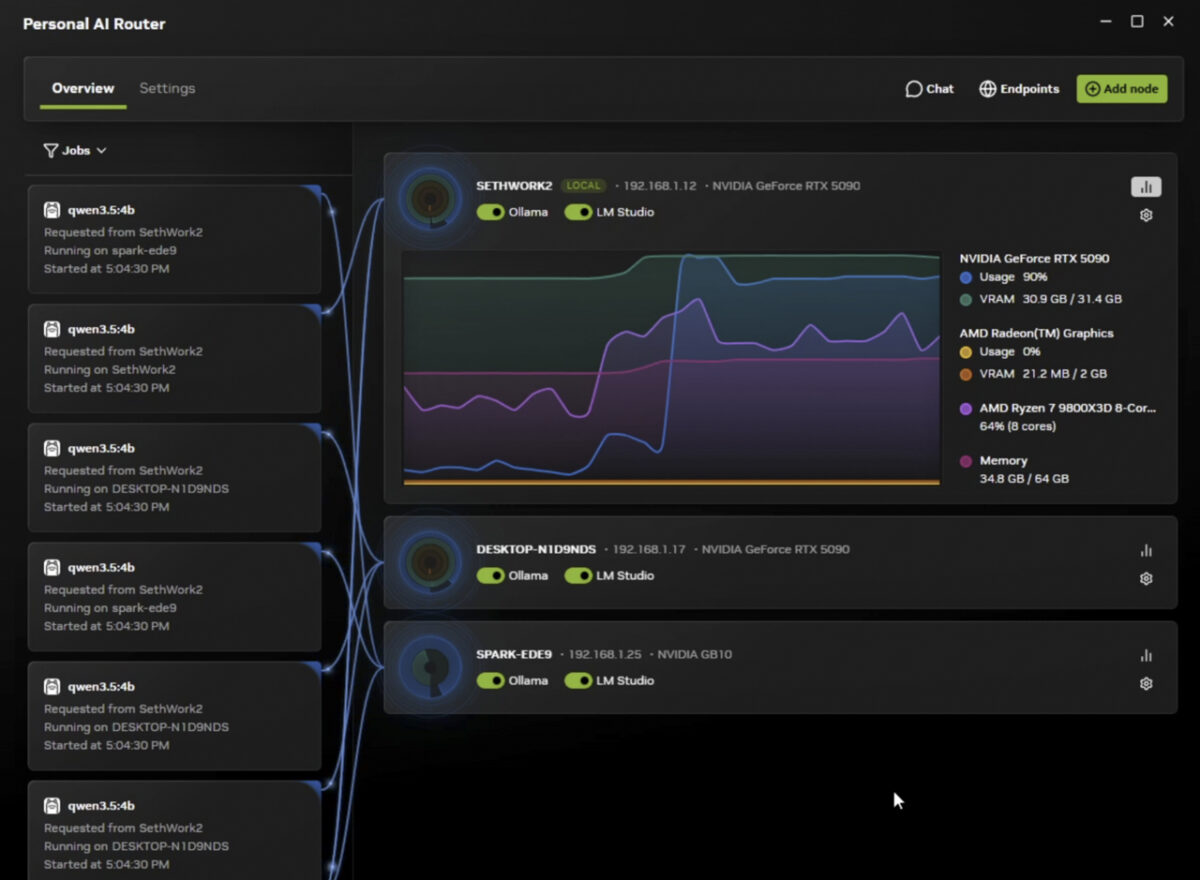
Task: Click the SETHWORK2 usage graph
Action: (671, 368)
